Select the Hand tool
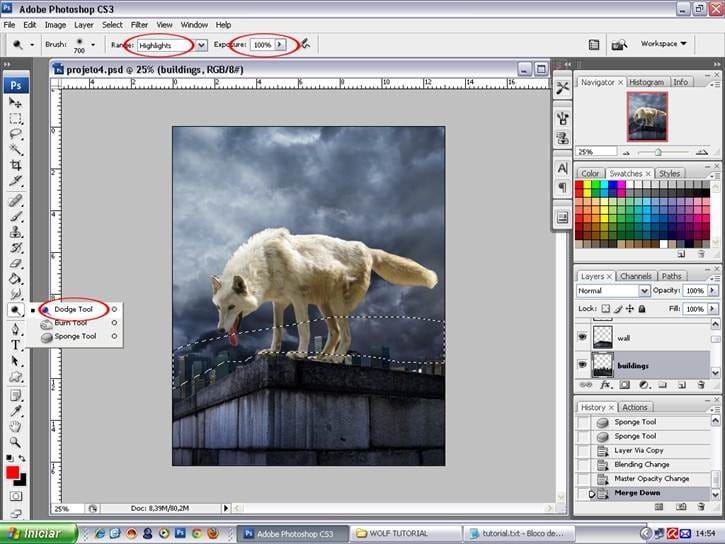The width and height of the screenshot is (725, 544). [x=15, y=426]
